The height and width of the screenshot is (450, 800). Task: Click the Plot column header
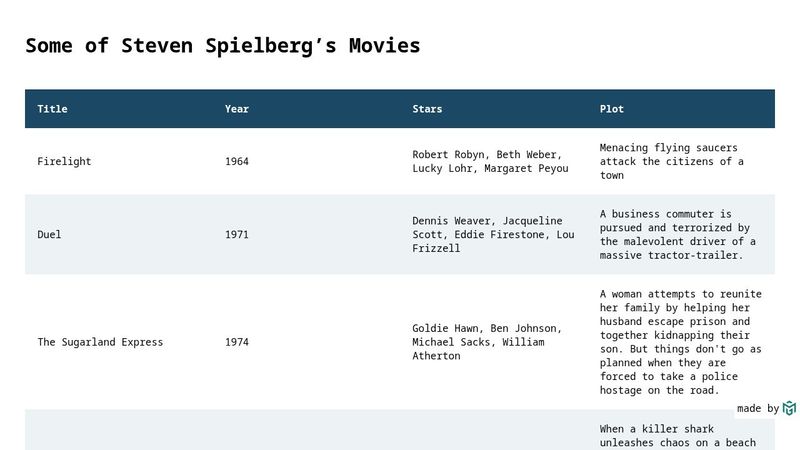tap(612, 109)
